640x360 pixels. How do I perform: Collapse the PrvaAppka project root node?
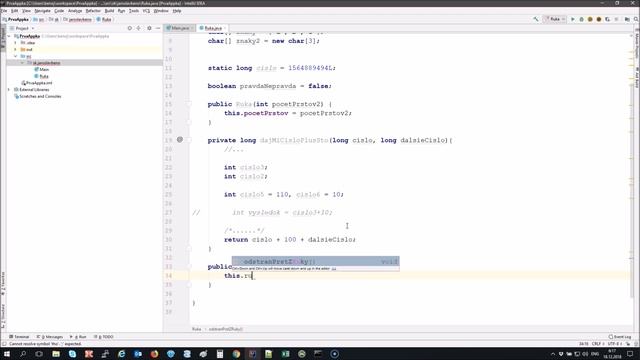pyautogui.click(x=9, y=36)
